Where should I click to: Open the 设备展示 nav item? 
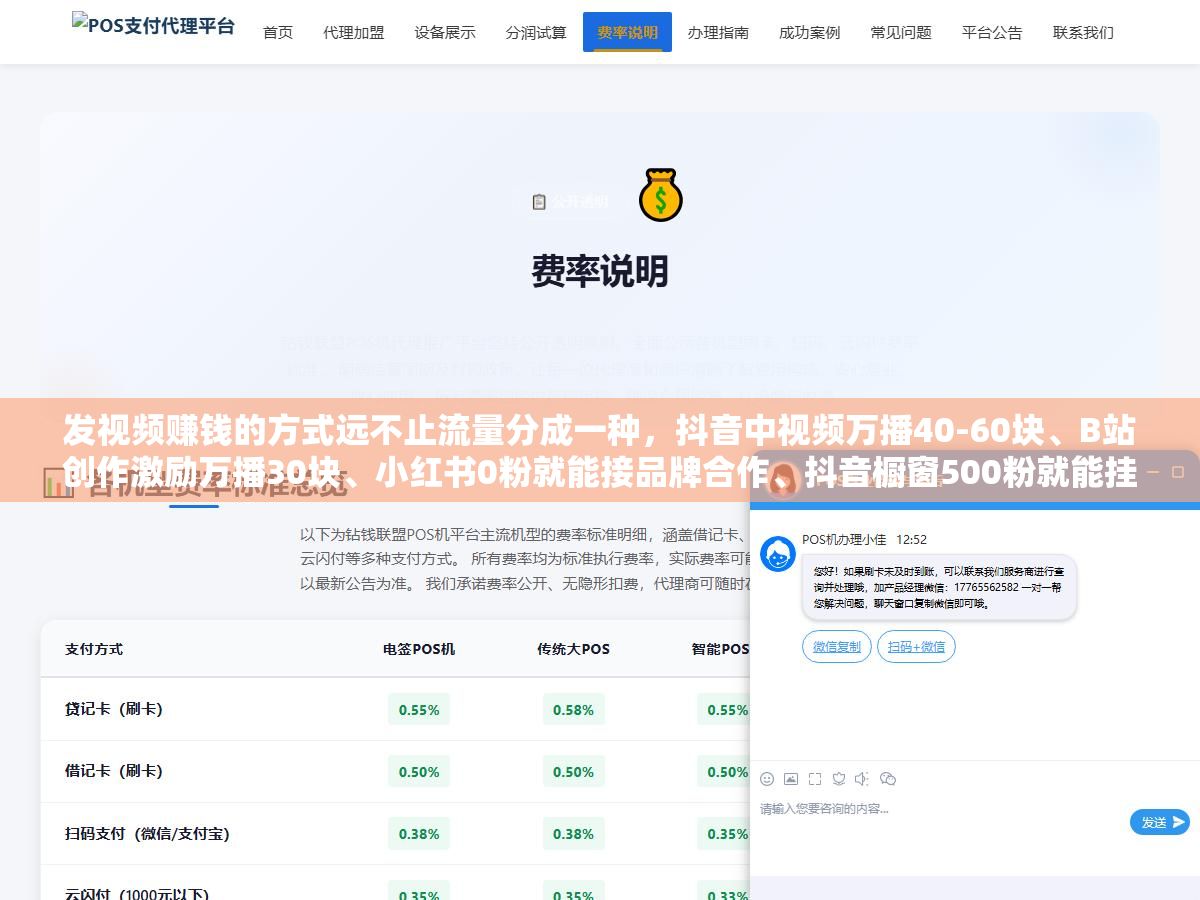[445, 32]
